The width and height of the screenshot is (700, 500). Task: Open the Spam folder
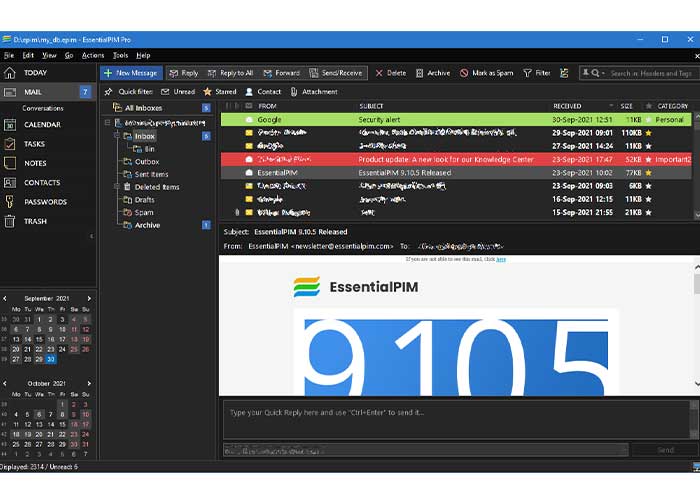point(144,212)
